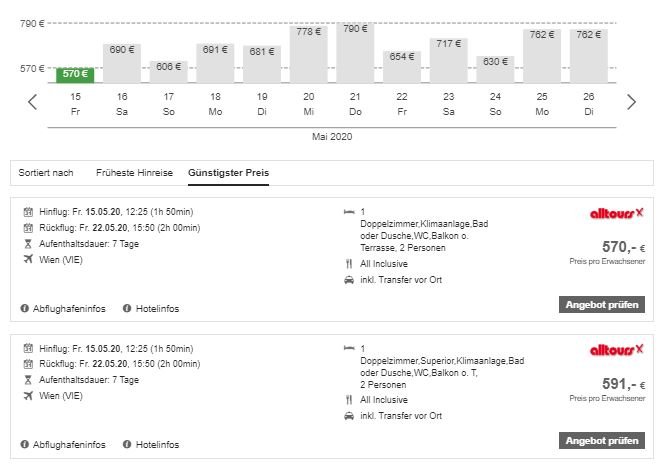Select green 570 € bar for 15 Fr

pyautogui.click(x=75, y=75)
